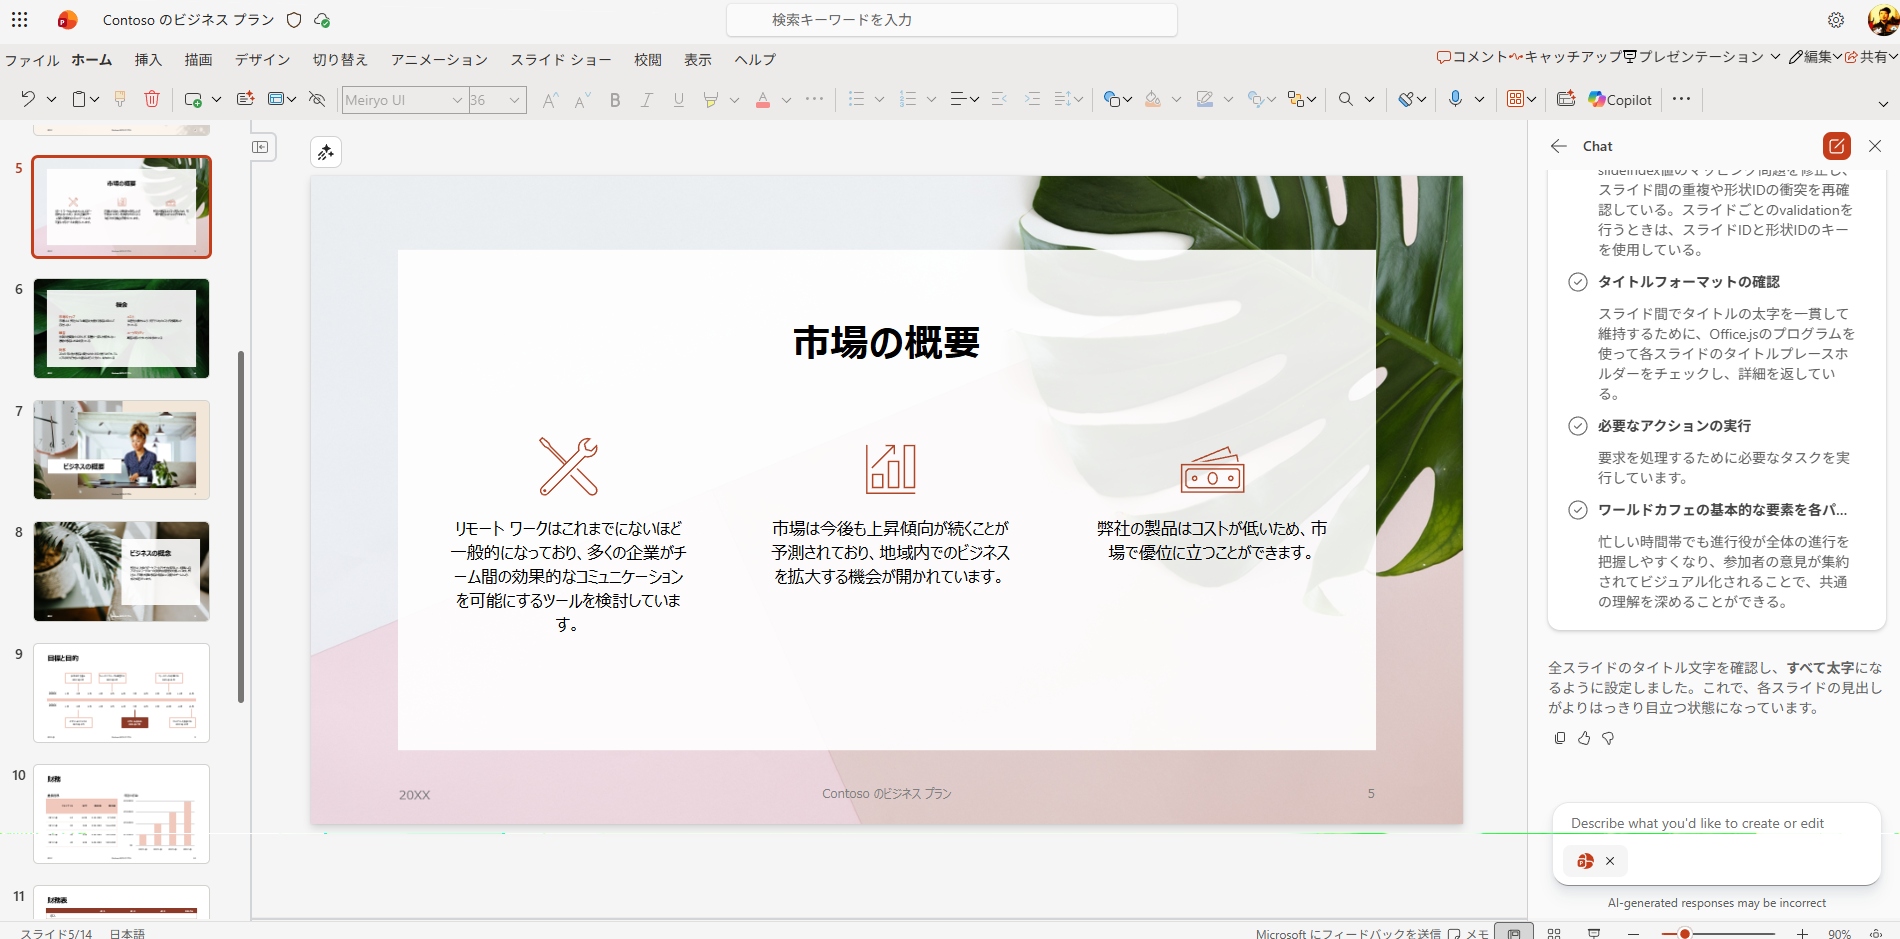The height and width of the screenshot is (939, 1900).
Task: Click the Hide Slide crossed-eye icon
Action: [317, 99]
